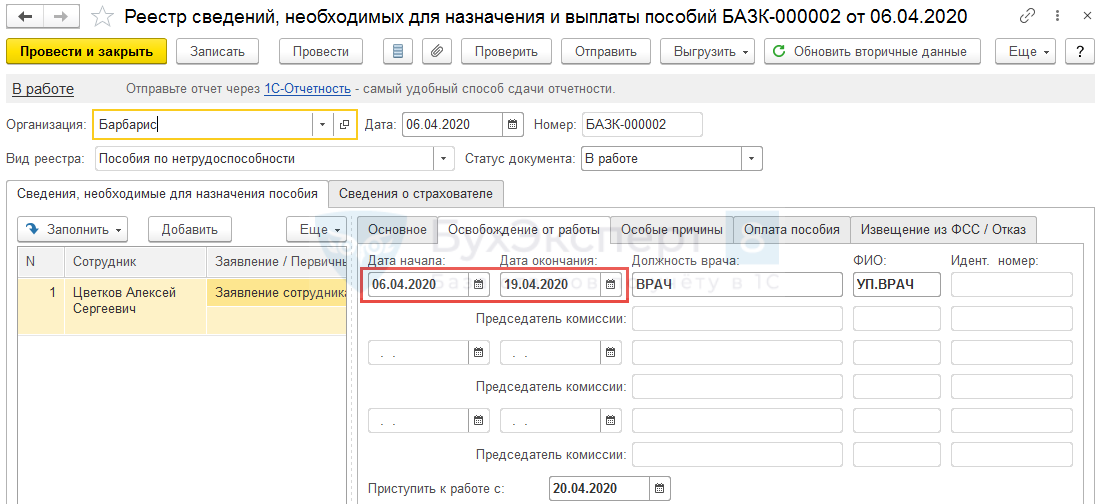Viewport: 1095px width, 504px height.
Task: Switch to Сведения о страхователе tab
Action: pyautogui.click(x=417, y=194)
